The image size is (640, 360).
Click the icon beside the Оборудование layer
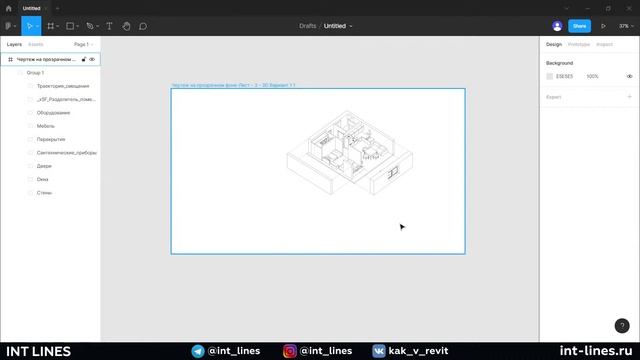click(x=30, y=113)
